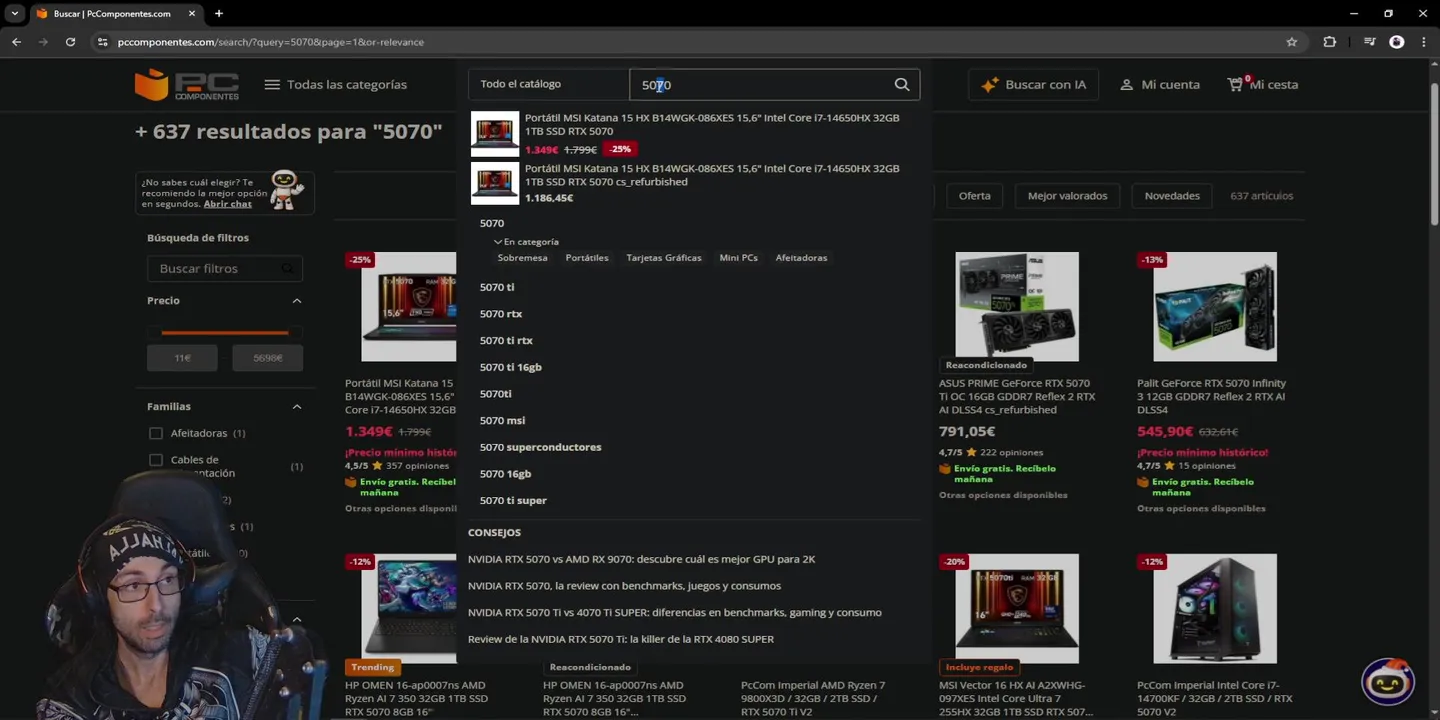Choose the '5070 ti' search suggestion
The image size is (1440, 720).
point(497,287)
